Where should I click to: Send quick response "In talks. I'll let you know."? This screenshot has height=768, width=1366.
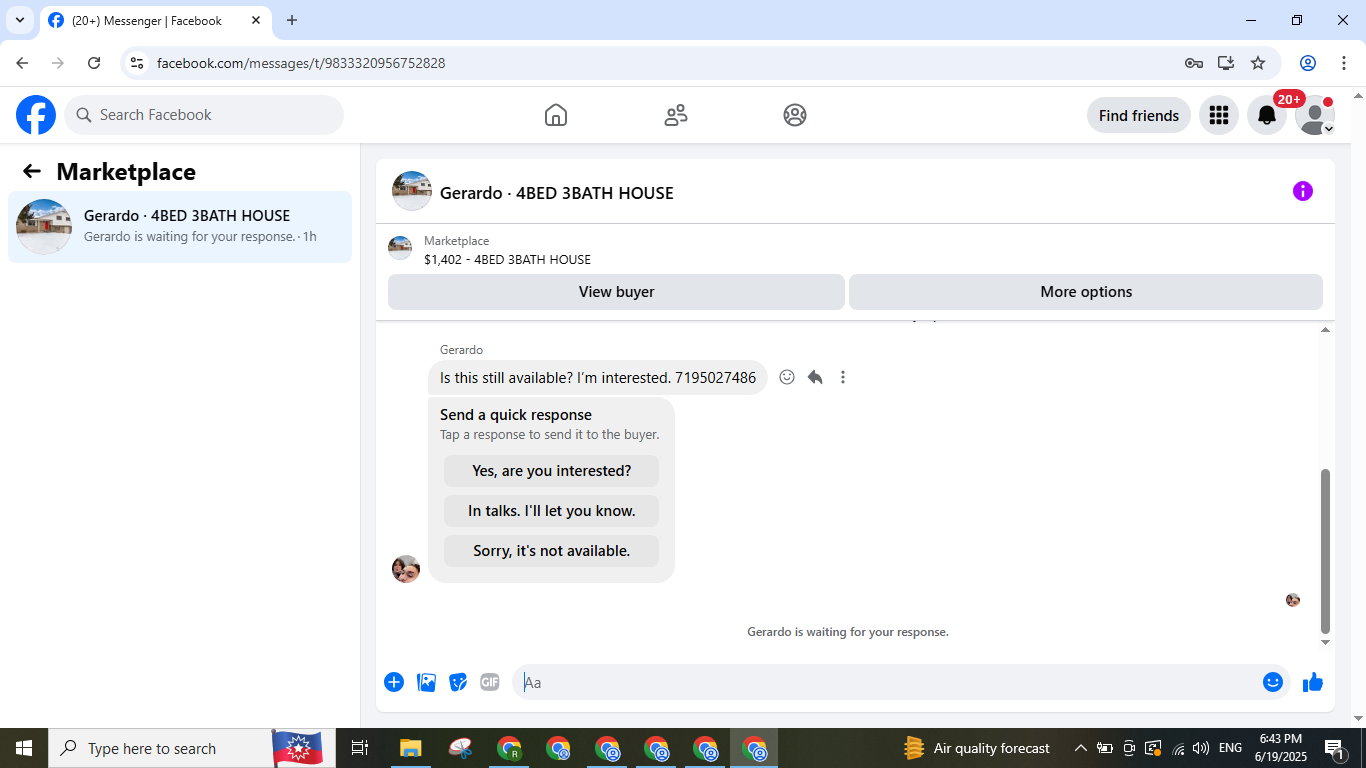(552, 511)
